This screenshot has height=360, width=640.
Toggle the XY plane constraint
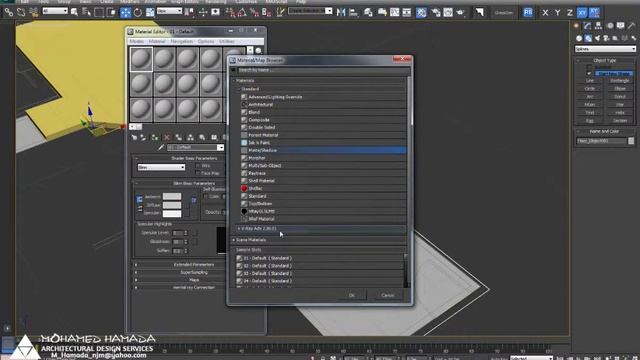(582, 13)
